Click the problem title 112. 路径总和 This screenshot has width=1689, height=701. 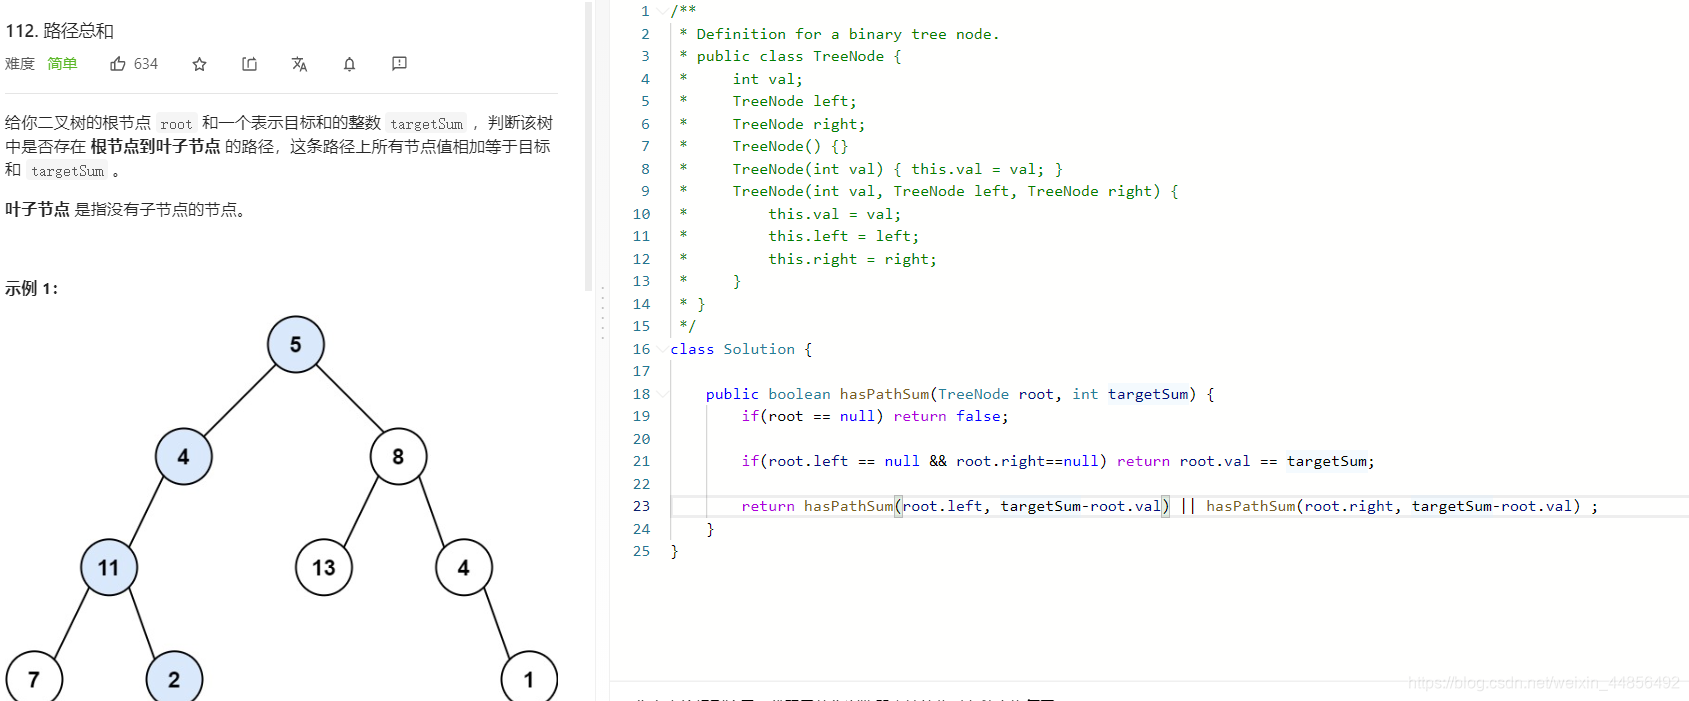click(60, 31)
